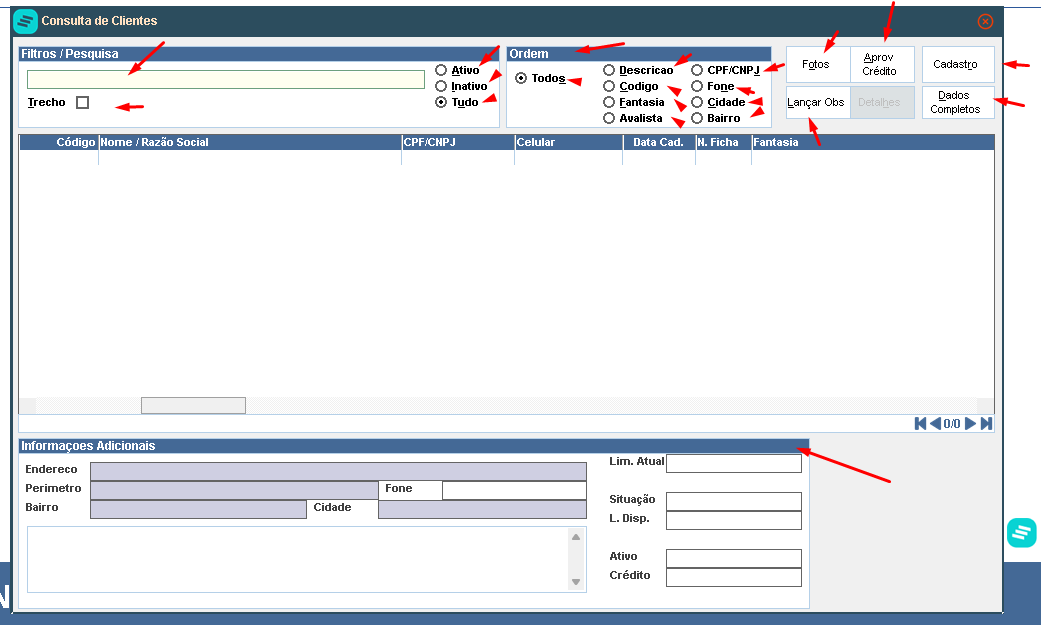Order results by Fantasia
The width and height of the screenshot is (1041, 625).
pyautogui.click(x=609, y=102)
